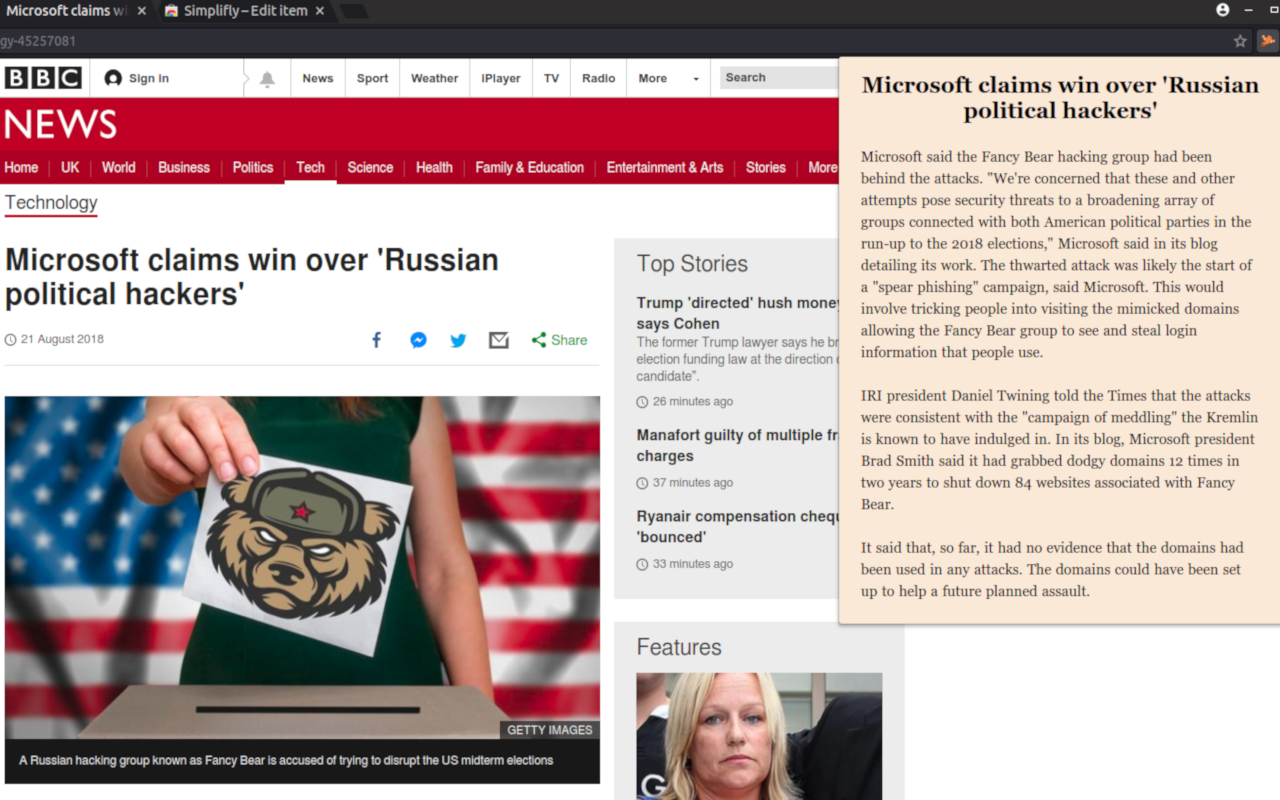The image size is (1280, 800).
Task: Share article on Twitter
Action: pyautogui.click(x=458, y=340)
